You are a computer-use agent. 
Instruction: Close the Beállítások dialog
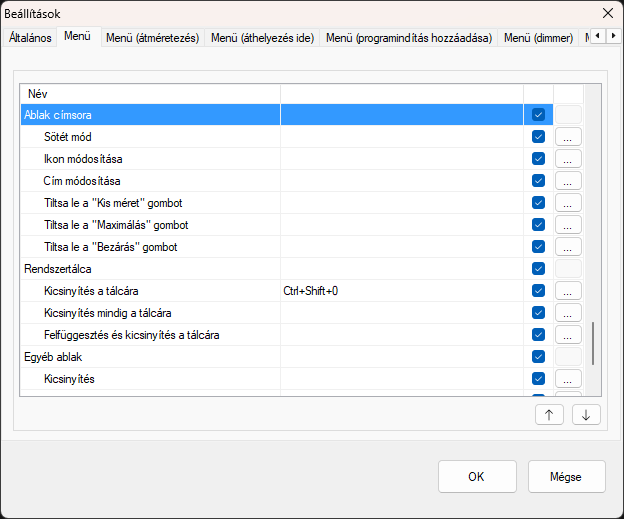[608, 13]
